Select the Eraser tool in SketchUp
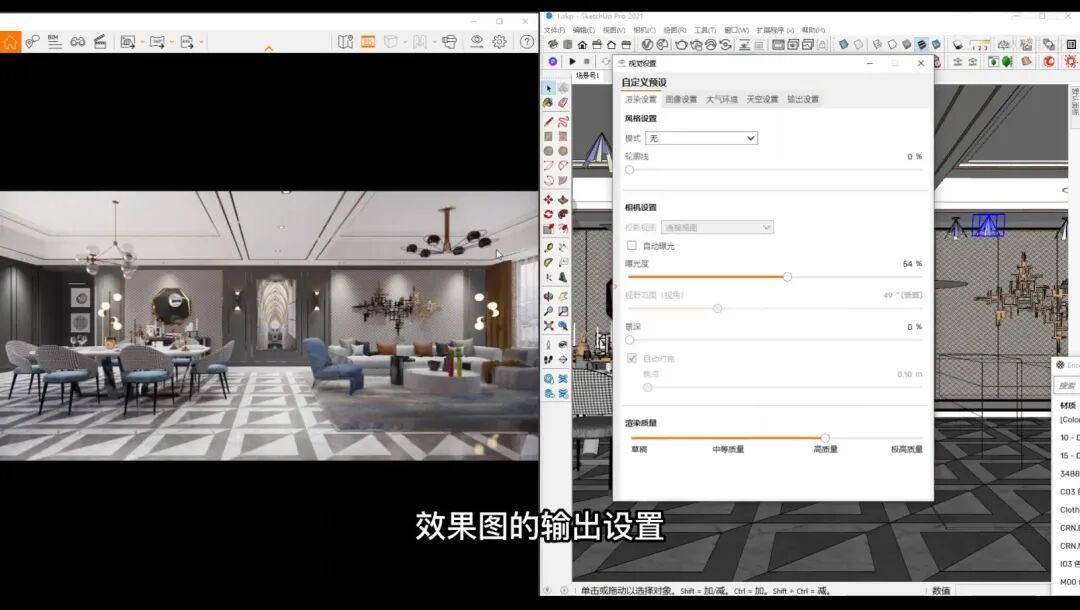This screenshot has width=1080, height=610. tap(563, 103)
